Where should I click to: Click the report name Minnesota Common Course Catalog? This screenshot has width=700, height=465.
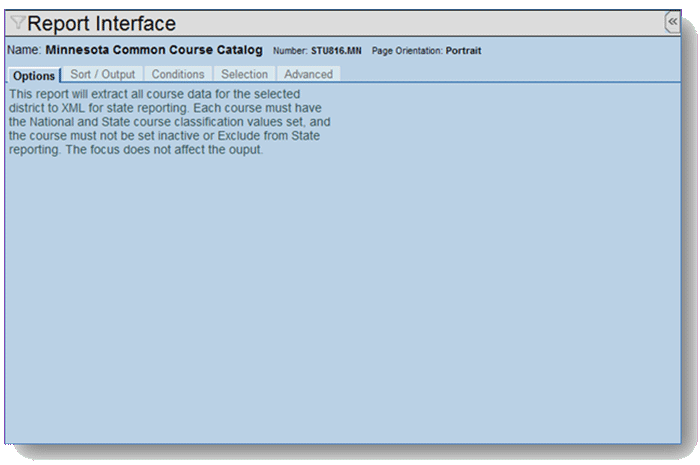tap(154, 50)
